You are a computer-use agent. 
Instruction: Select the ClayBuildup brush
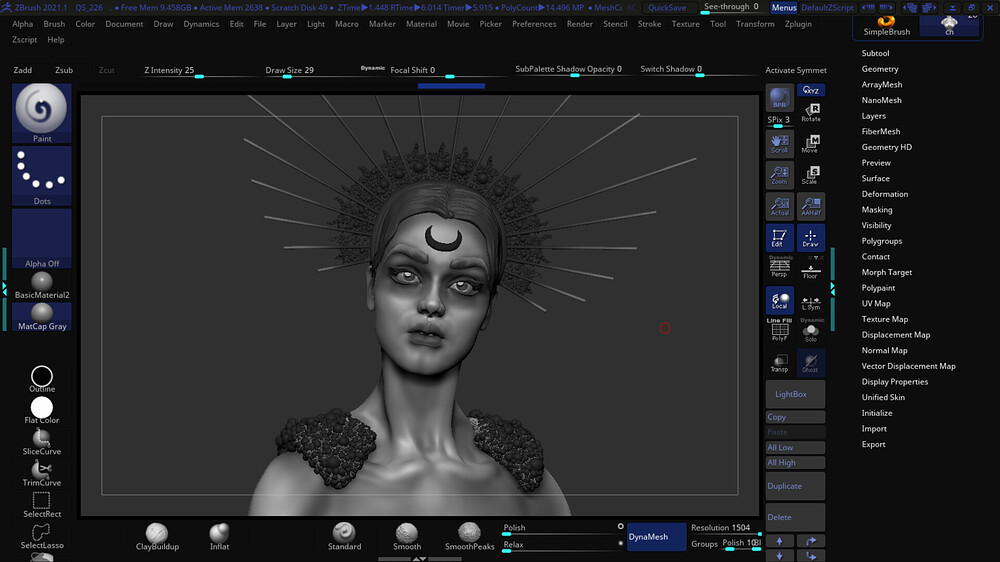(156, 535)
